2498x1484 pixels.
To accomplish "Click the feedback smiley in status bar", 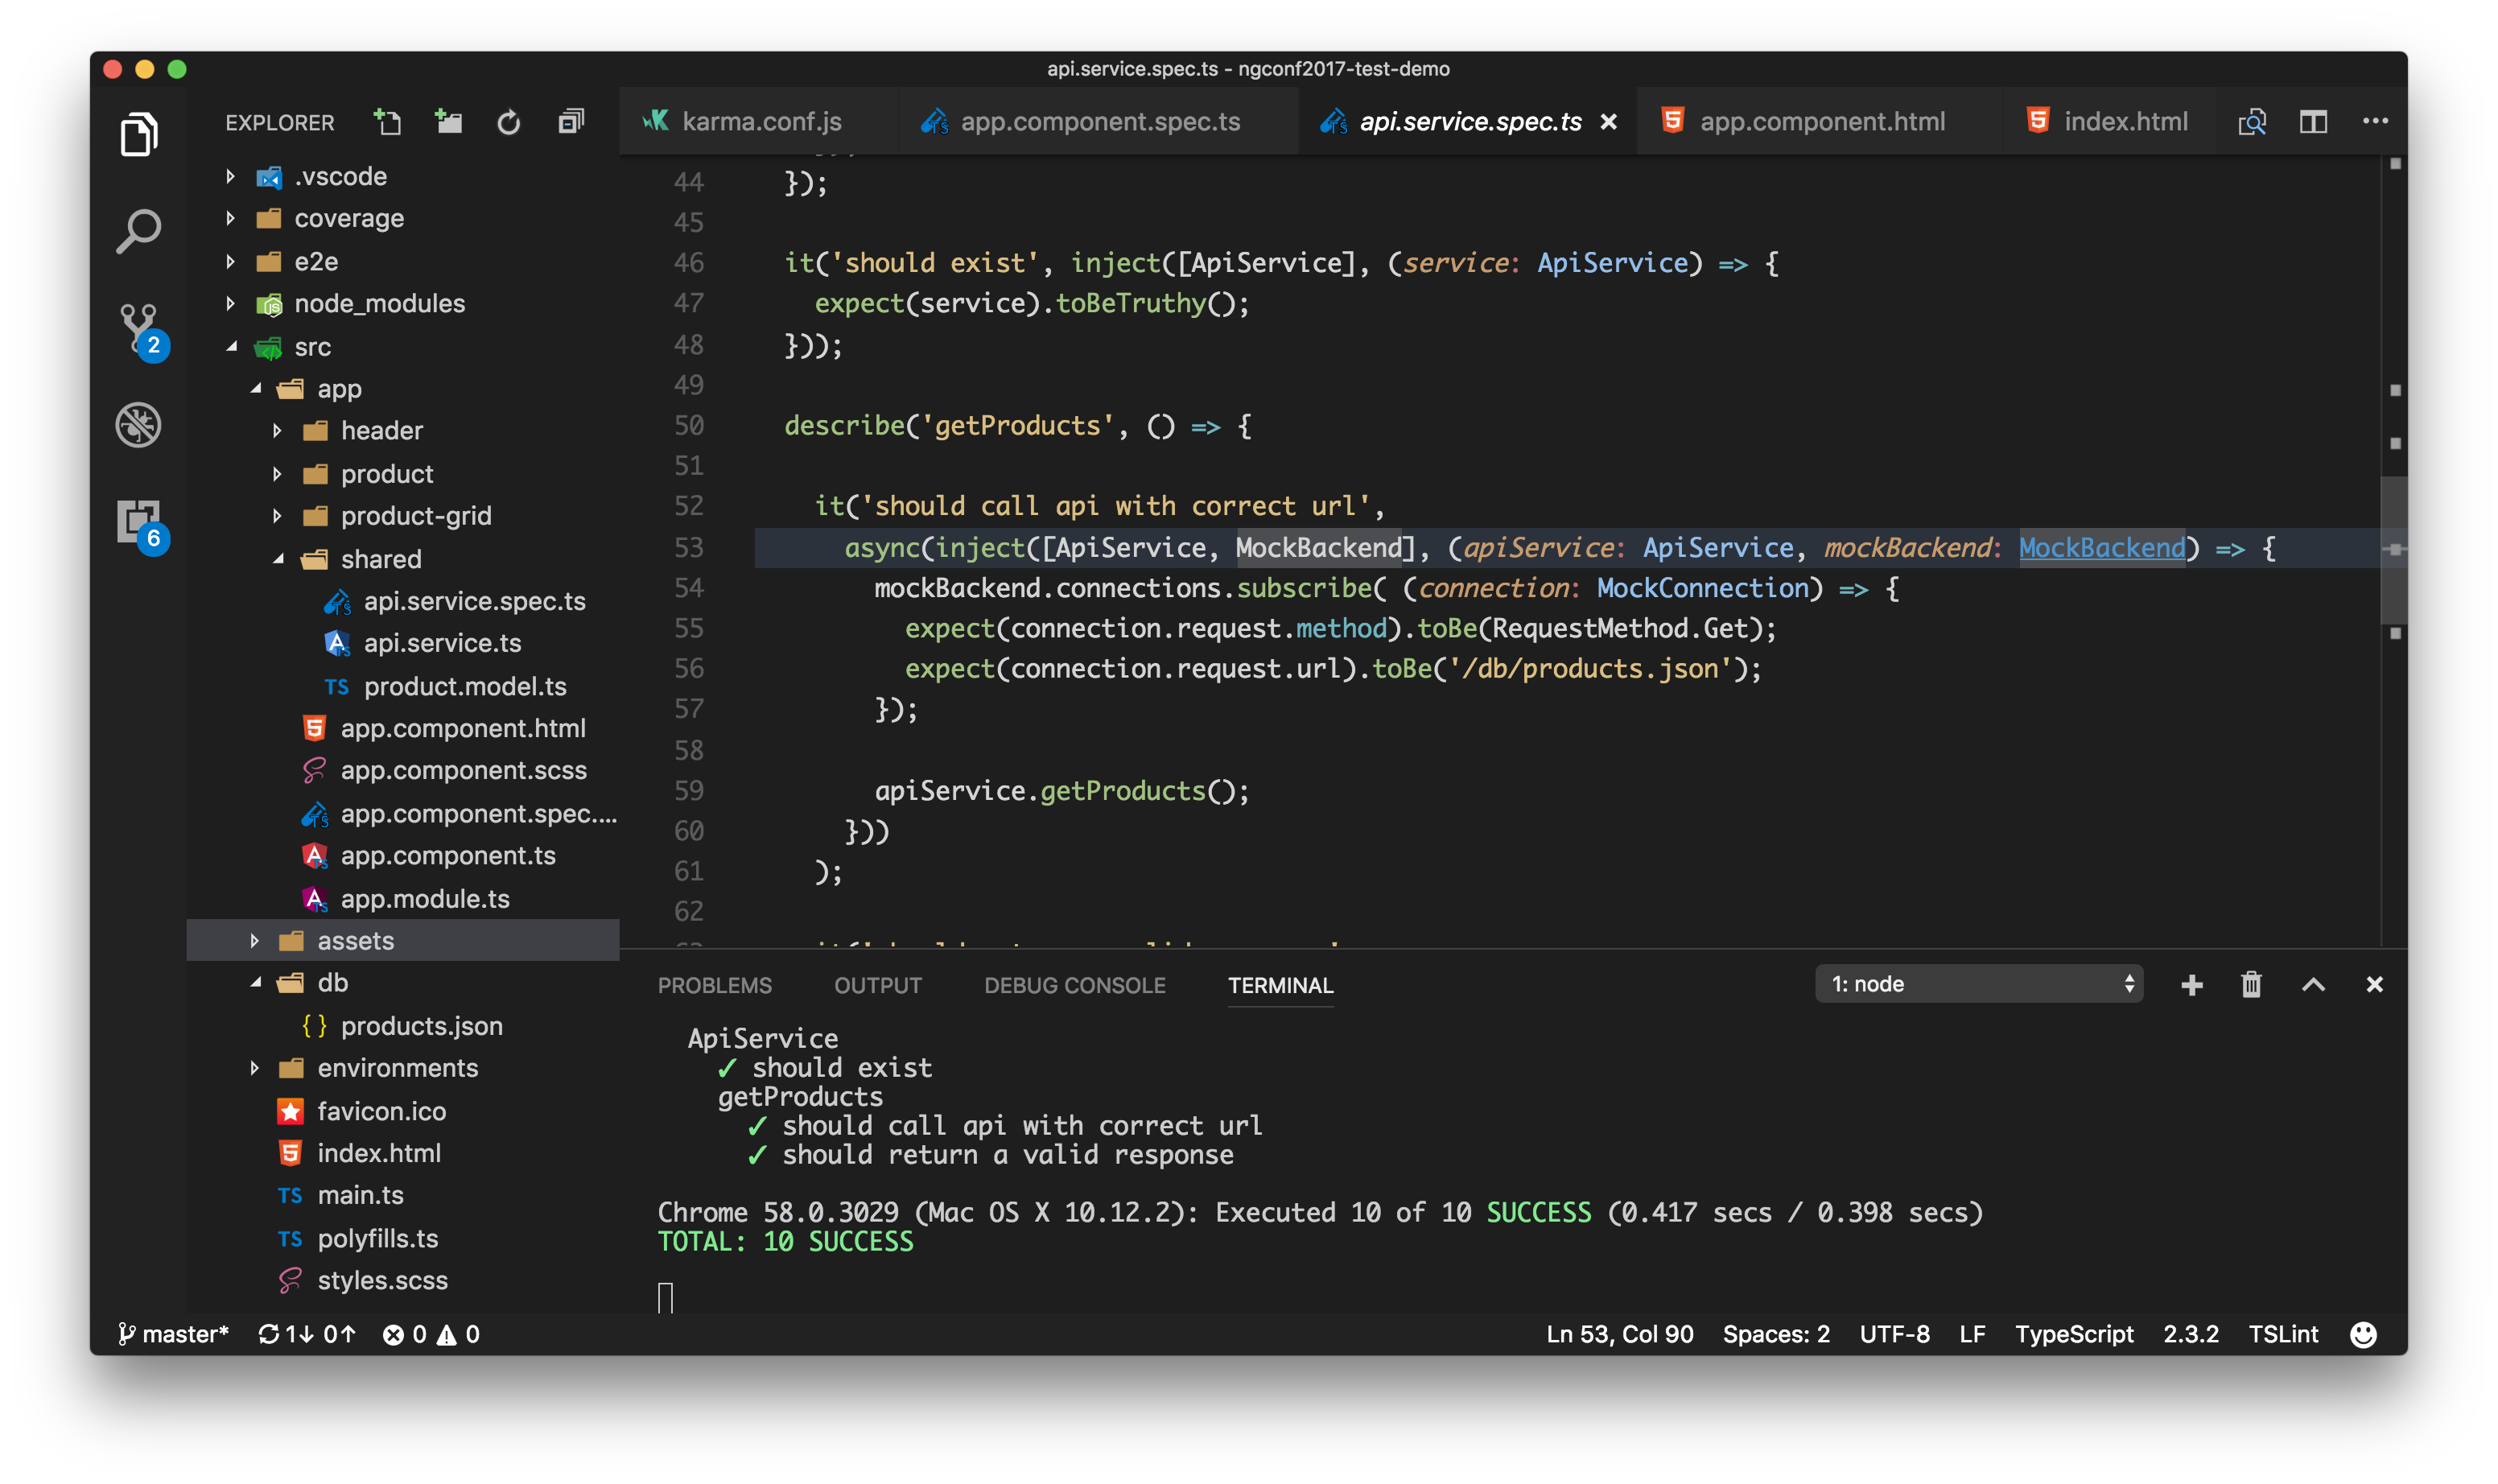I will (2363, 1335).
